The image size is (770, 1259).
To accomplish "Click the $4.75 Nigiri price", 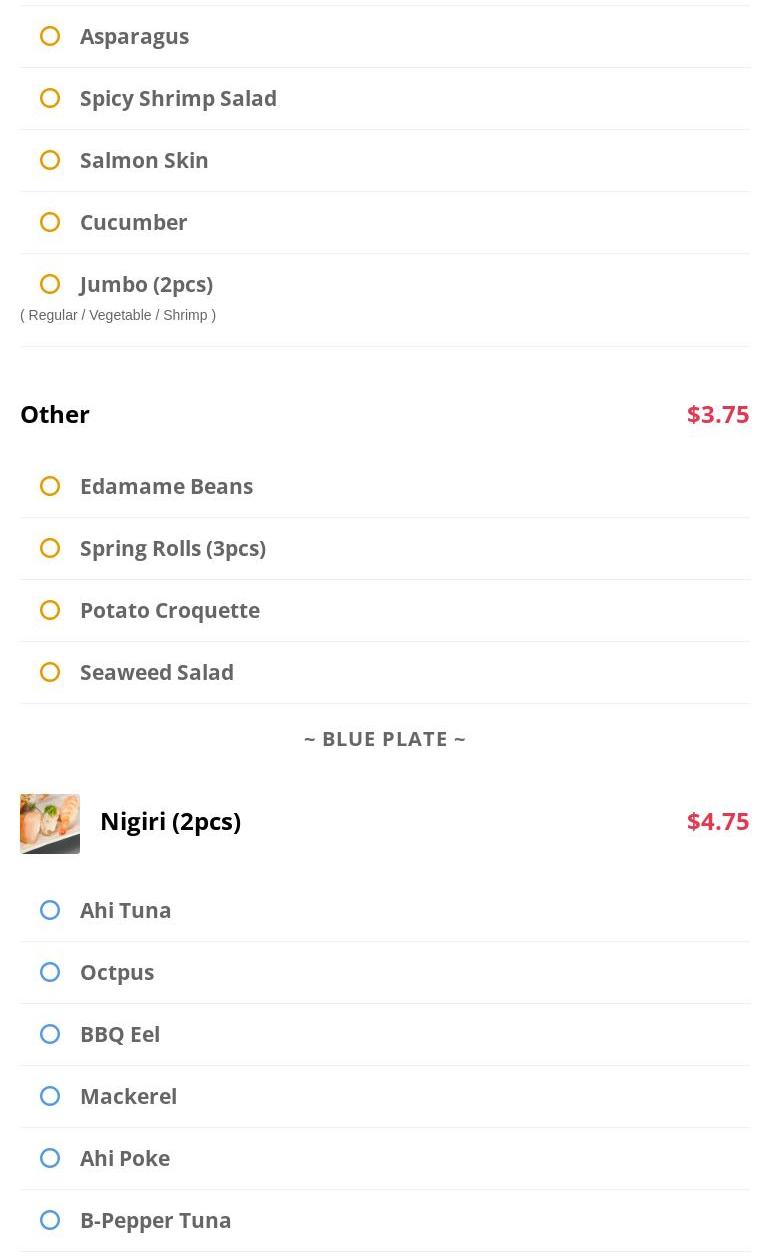I will 717,821.
